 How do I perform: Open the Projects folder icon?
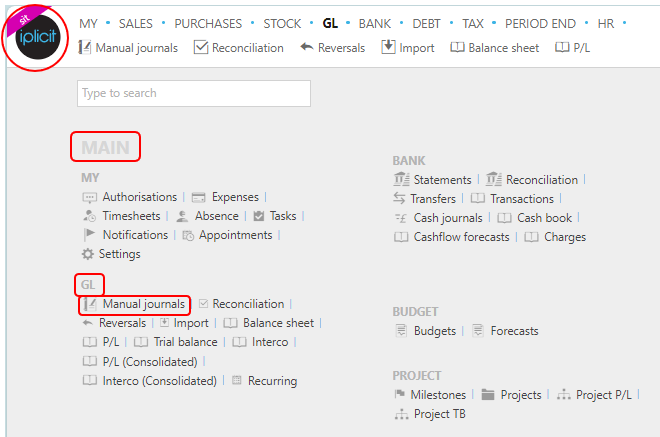[x=488, y=394]
